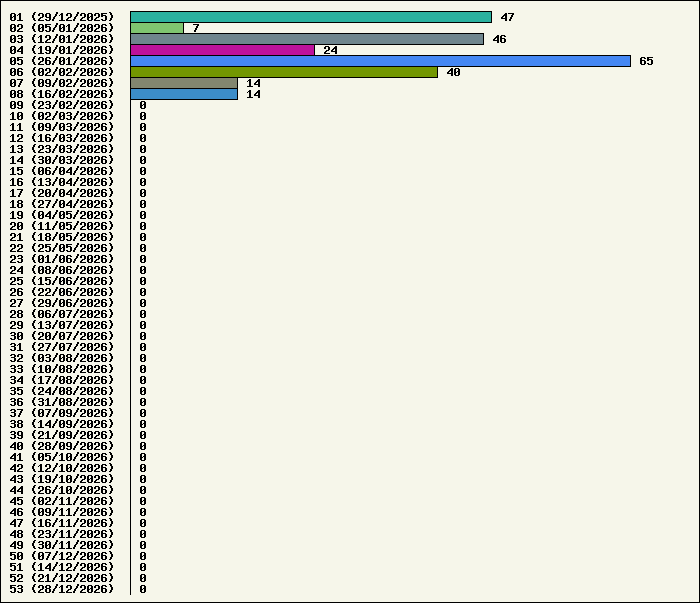Select the row label 53 (28/12/2026)
Image resolution: width=700 pixels, height=603 pixels.
pos(62,589)
